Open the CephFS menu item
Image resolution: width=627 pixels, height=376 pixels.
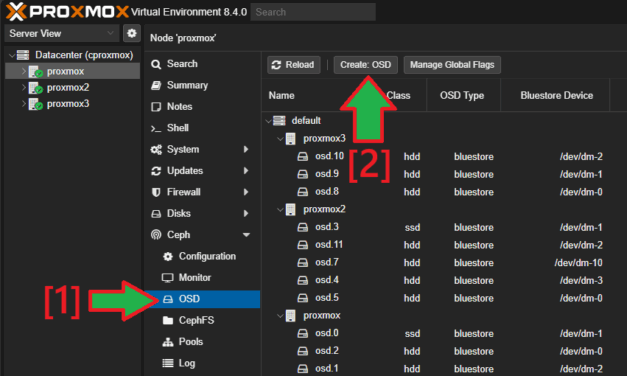202,320
